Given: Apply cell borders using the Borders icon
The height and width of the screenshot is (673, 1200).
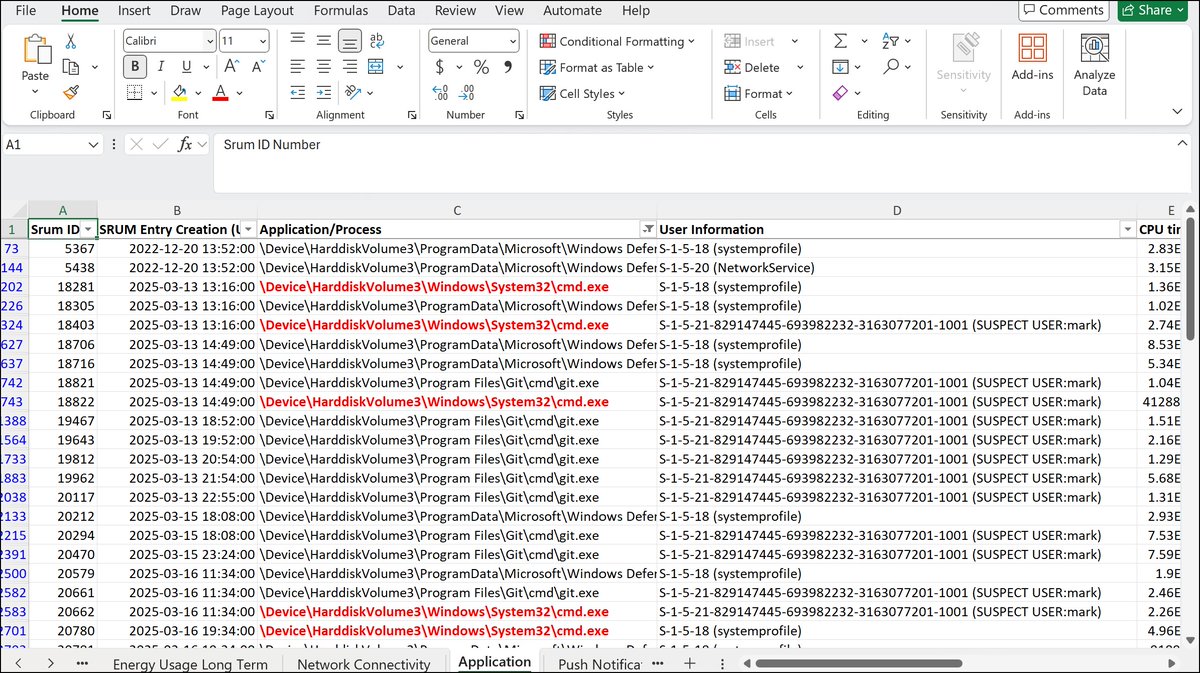Looking at the screenshot, I should (x=135, y=93).
